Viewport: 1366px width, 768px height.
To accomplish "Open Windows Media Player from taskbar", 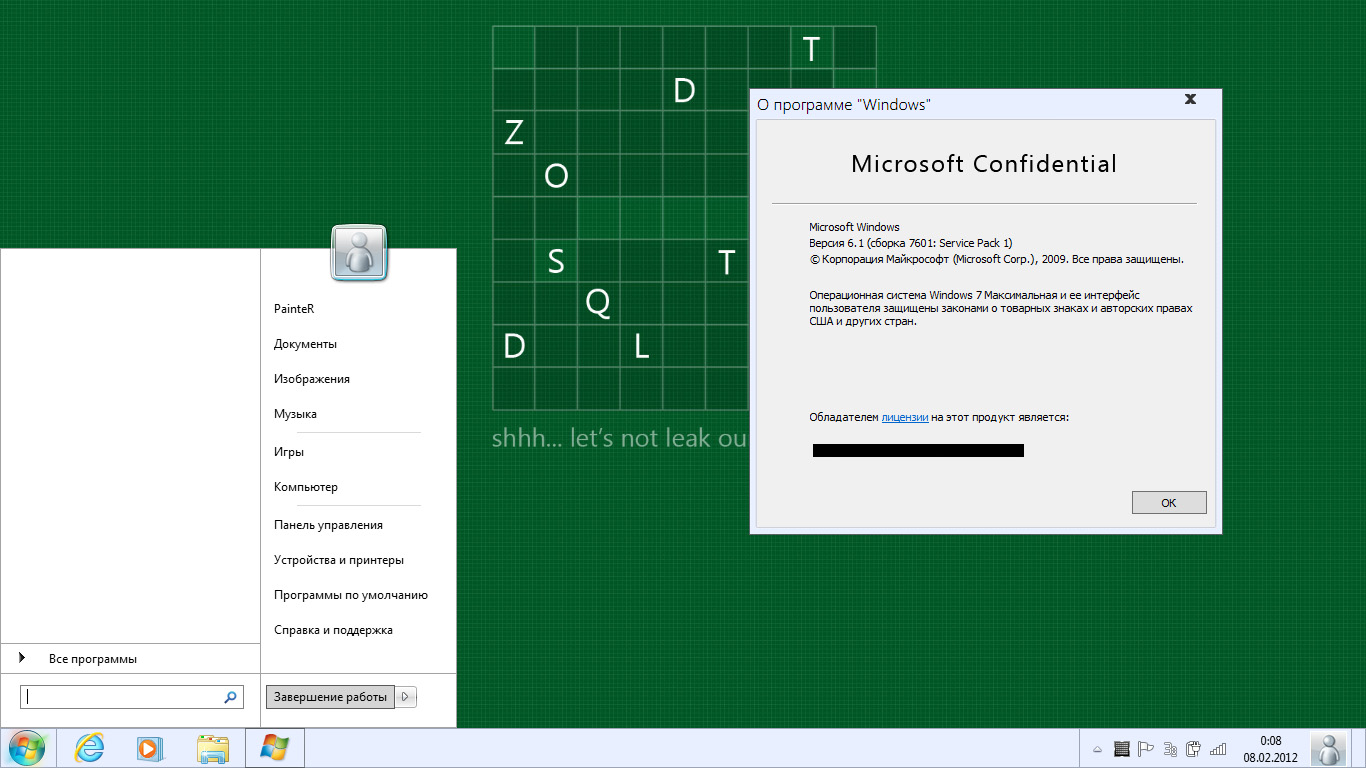I will pyautogui.click(x=149, y=748).
